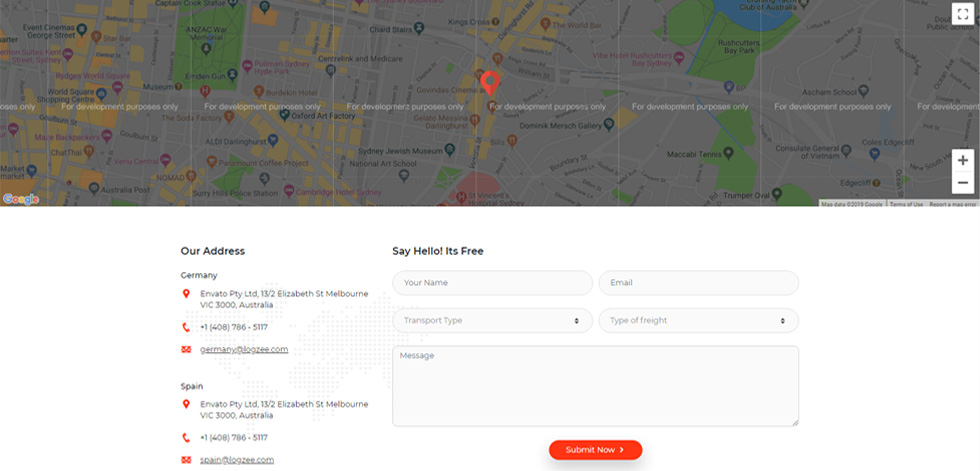980x471 pixels.
Task: Click Germany phone icon
Action: [x=186, y=327]
